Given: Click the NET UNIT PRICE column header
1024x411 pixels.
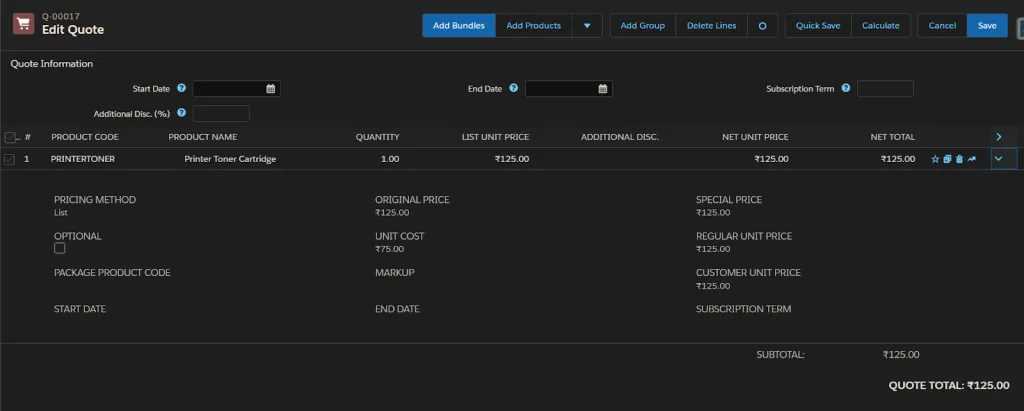Looking at the screenshot, I should coord(755,137).
